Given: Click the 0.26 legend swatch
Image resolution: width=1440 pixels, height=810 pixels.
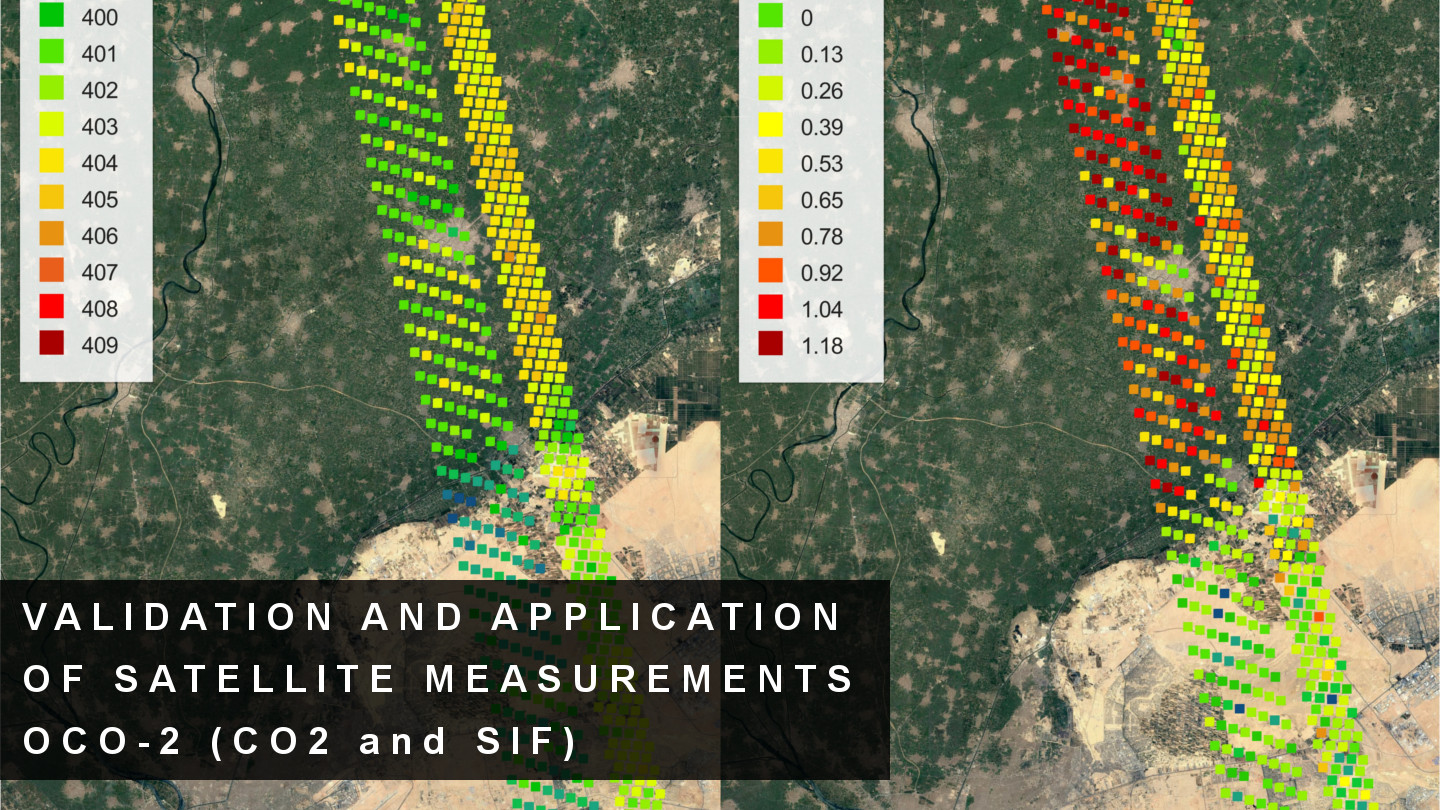Looking at the screenshot, I should (x=770, y=90).
